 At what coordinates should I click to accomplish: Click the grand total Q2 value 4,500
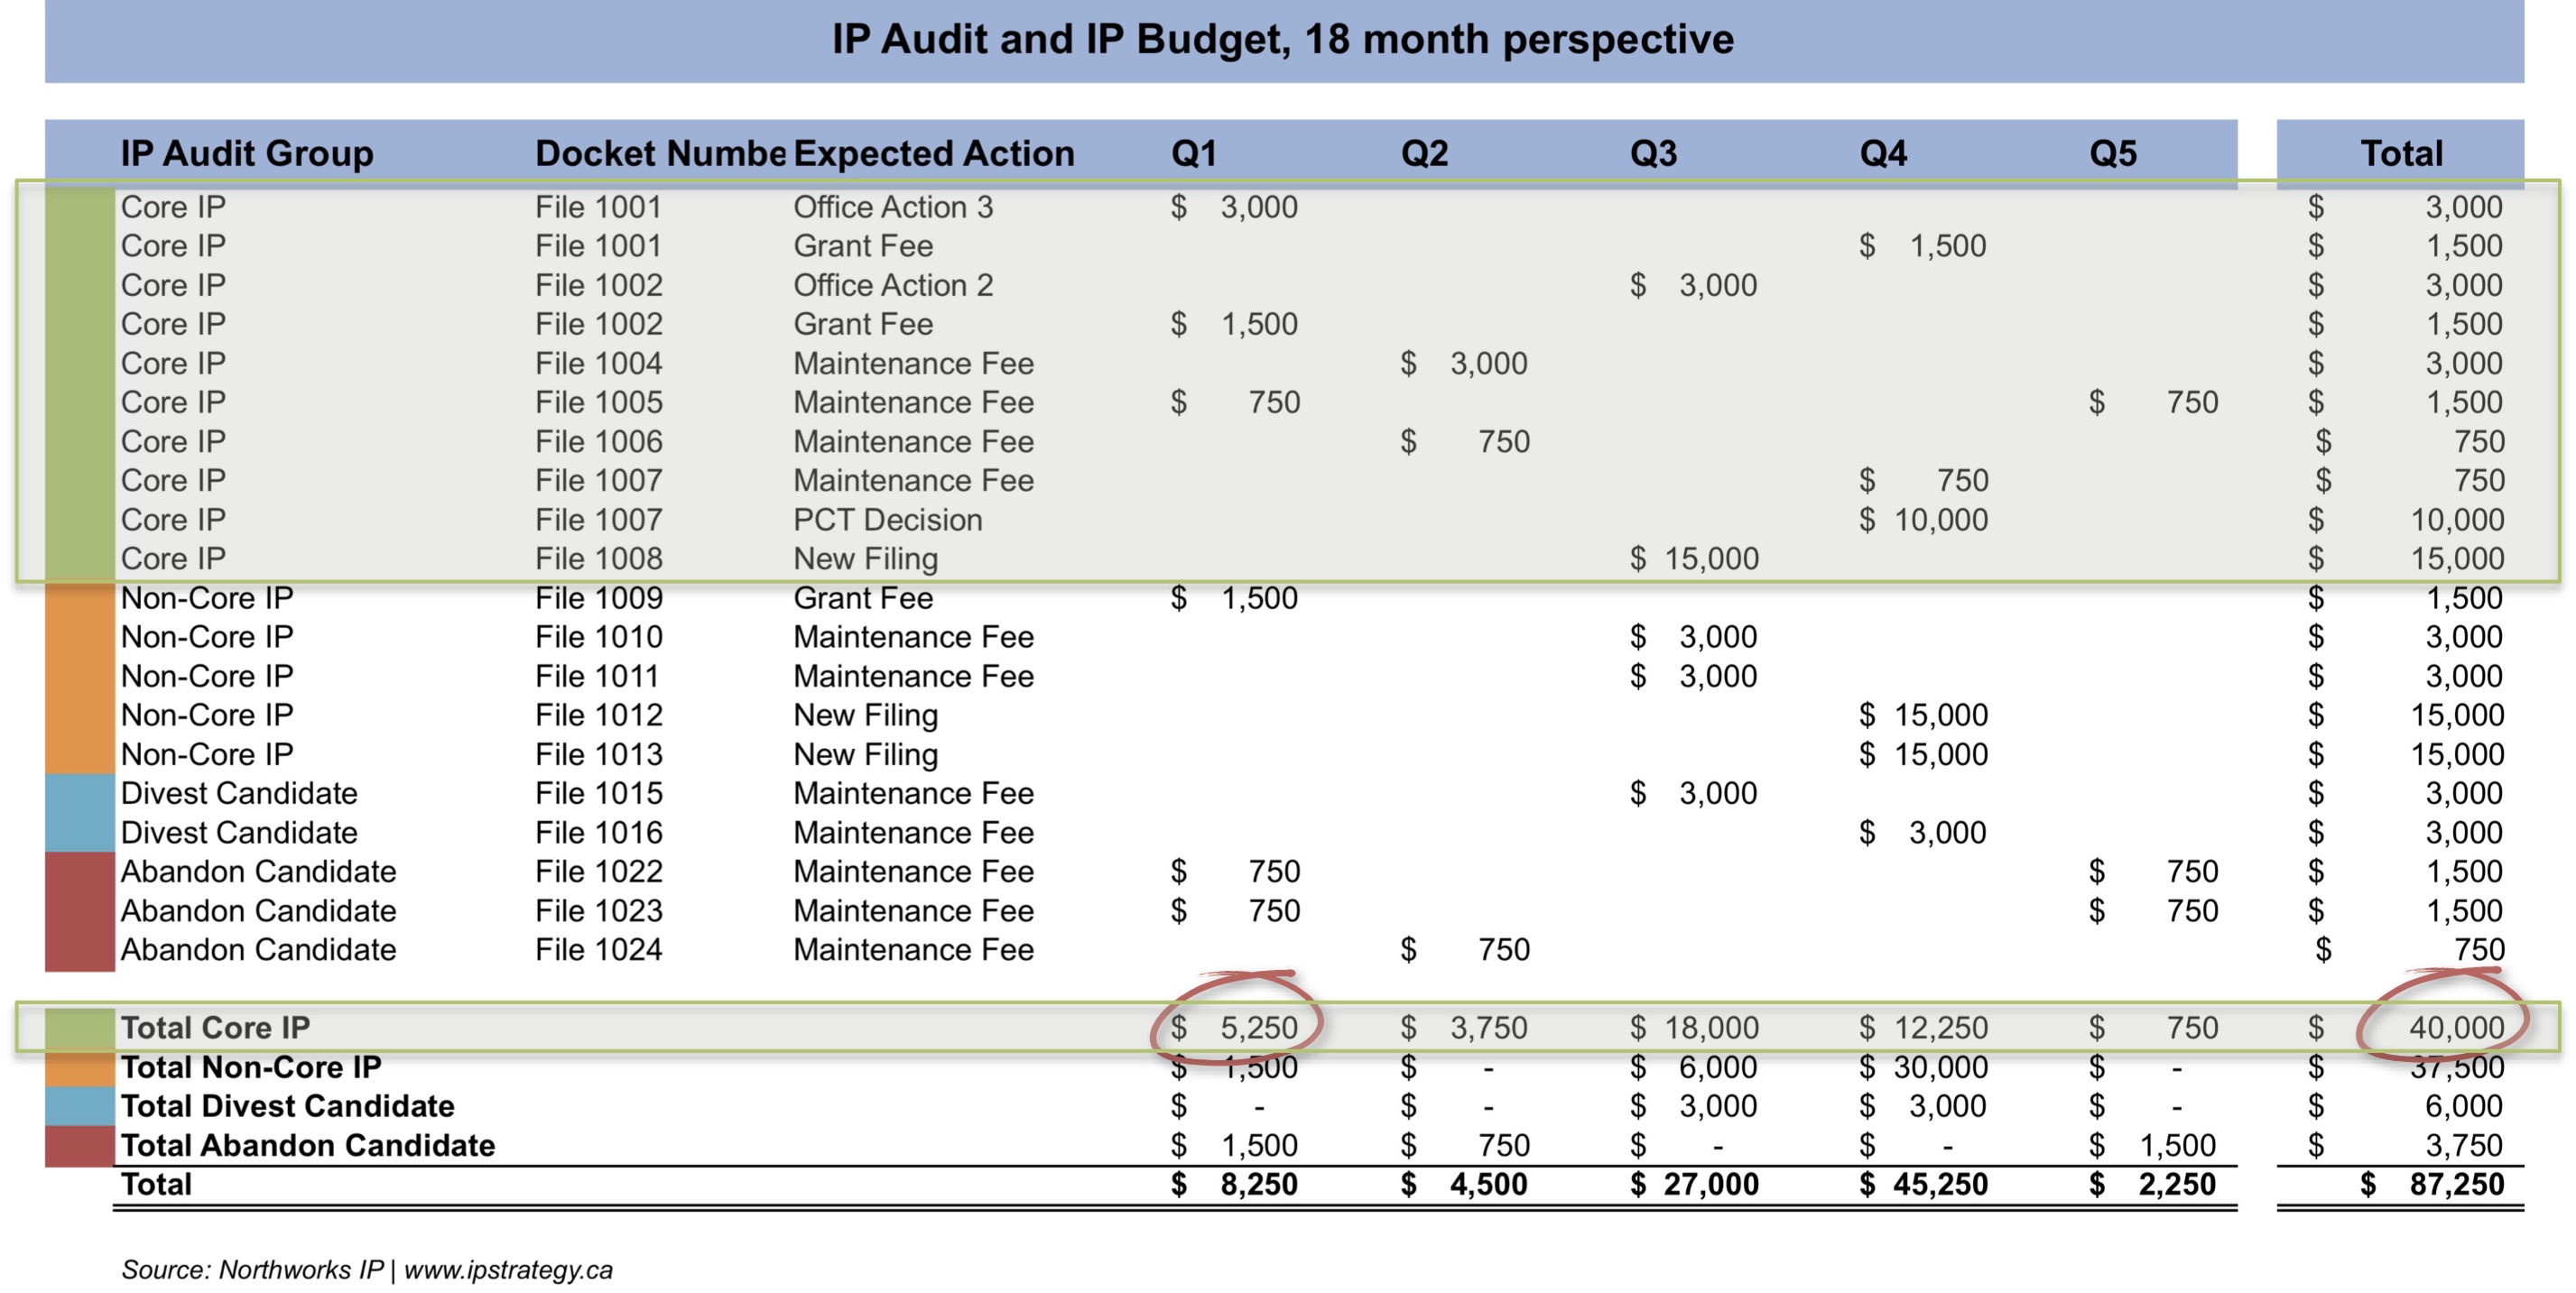click(x=1488, y=1184)
